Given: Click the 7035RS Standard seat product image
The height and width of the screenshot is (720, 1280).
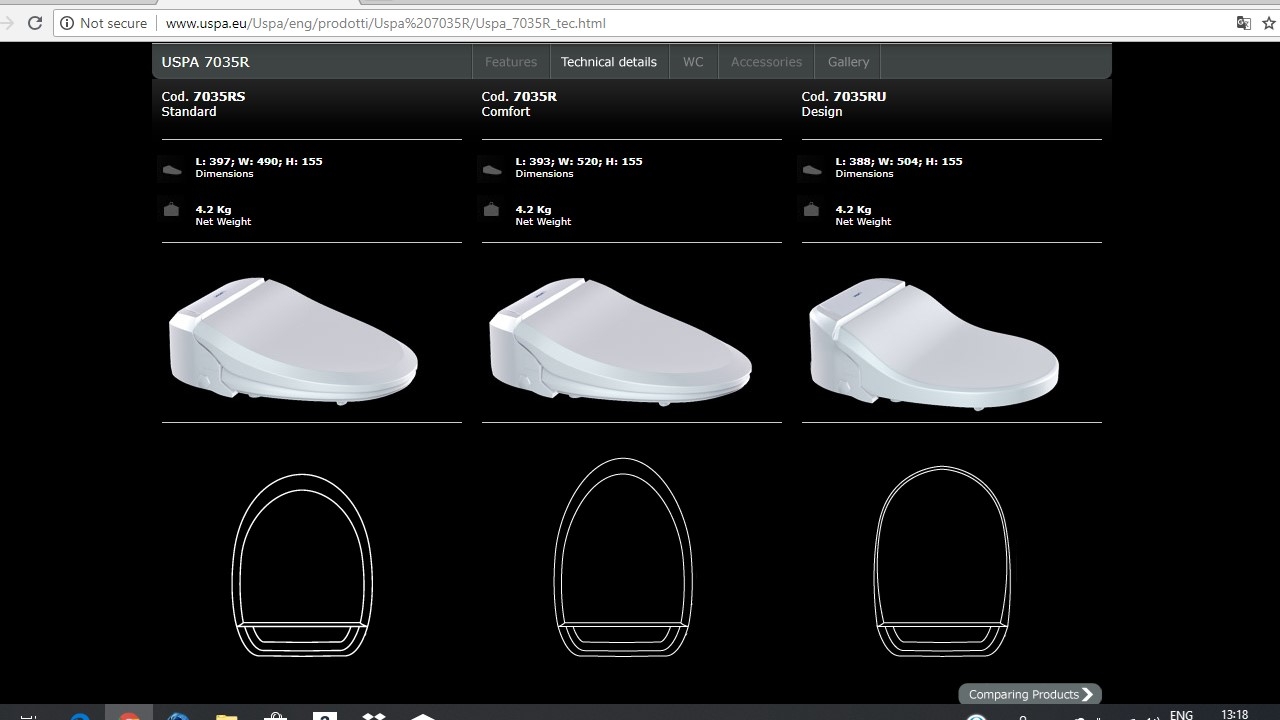Looking at the screenshot, I should pyautogui.click(x=294, y=340).
